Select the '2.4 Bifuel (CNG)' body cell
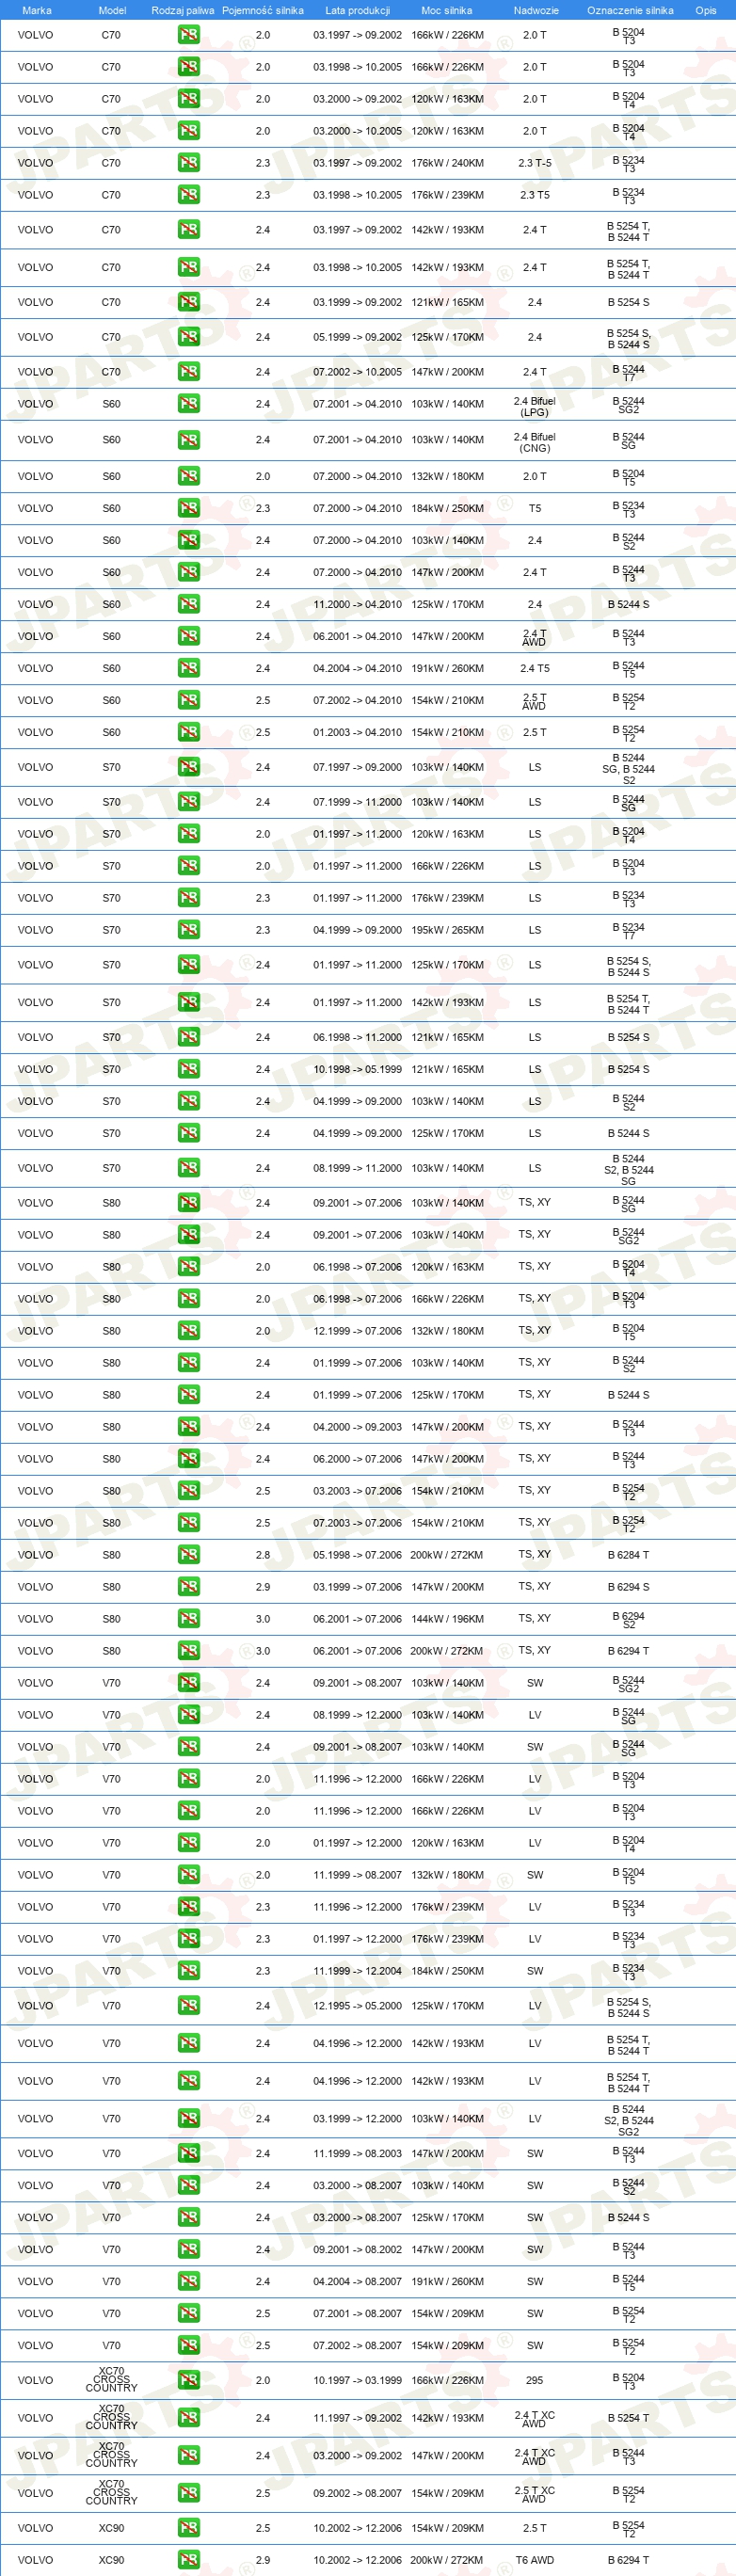Screen dimensions: 736x2576 click(535, 442)
